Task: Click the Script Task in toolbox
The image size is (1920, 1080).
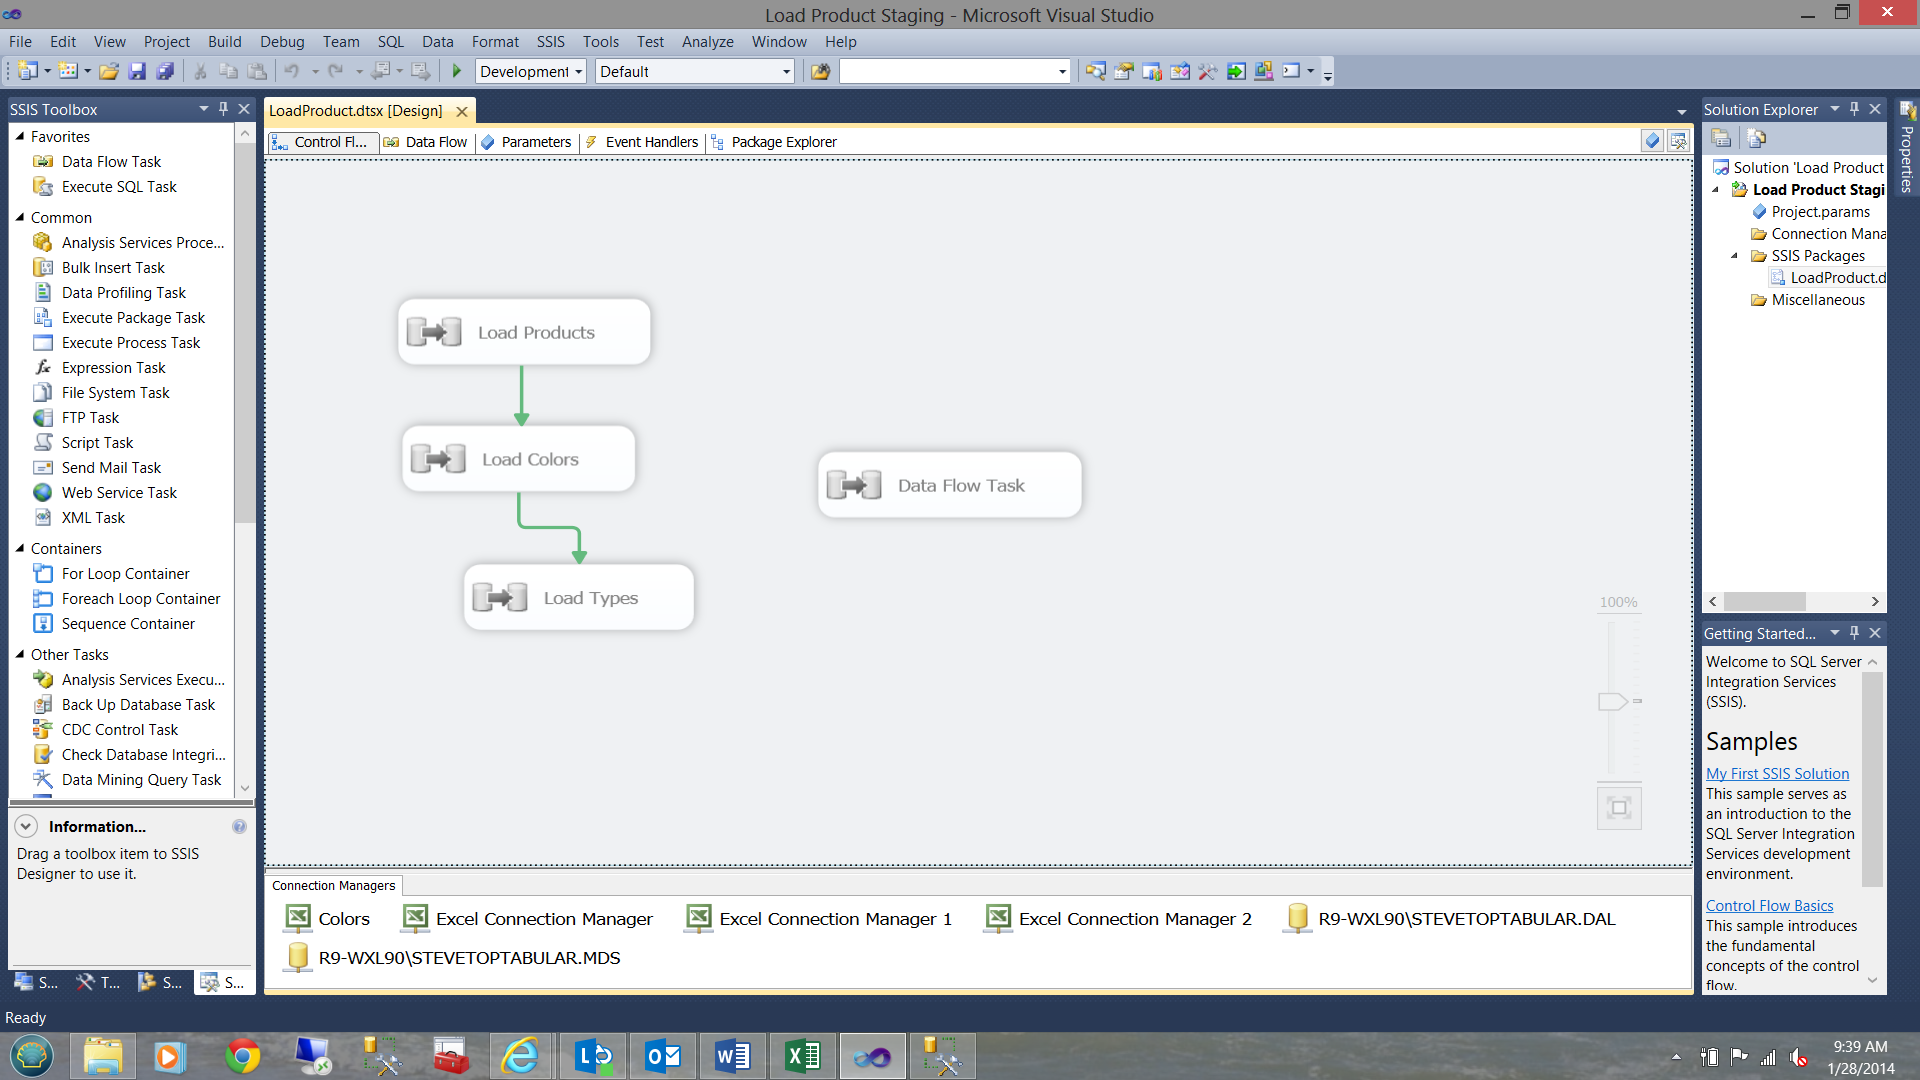Action: (97, 443)
